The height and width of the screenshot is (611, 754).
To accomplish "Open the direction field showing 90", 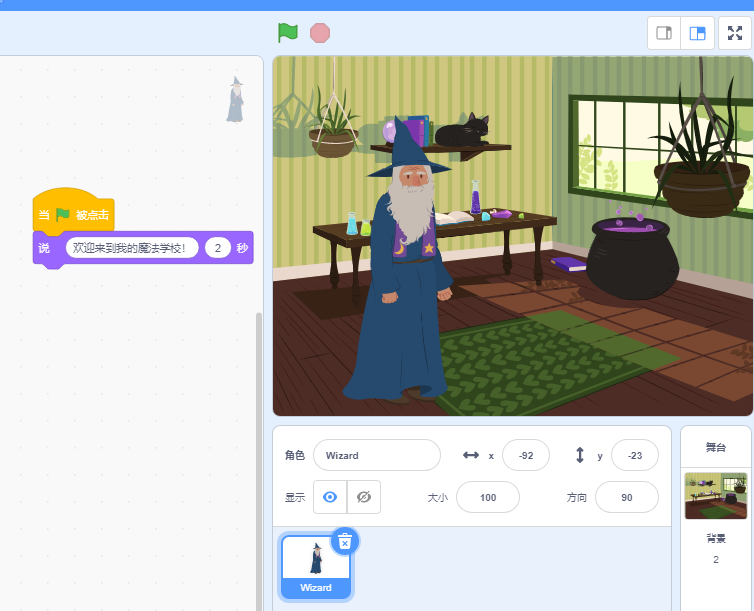I will [626, 497].
